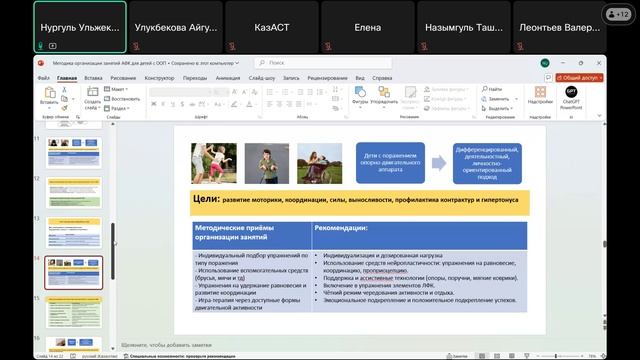Viewport: 640px width, 360px height.
Task: Click the Clear Formatting icon
Action: click(254, 92)
